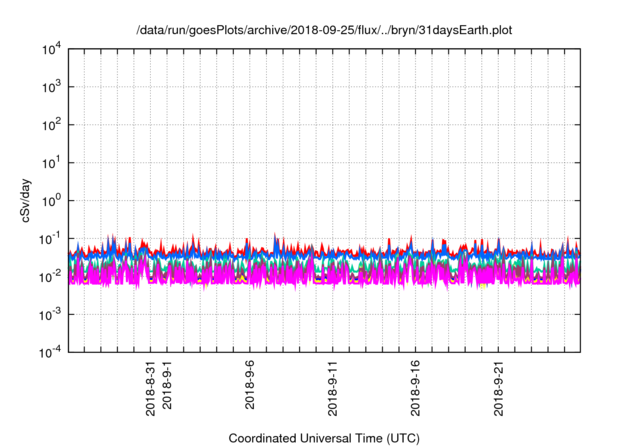Select the 2018-9-1 date tick label
Viewport: 640px width, 448px height.
(x=167, y=384)
